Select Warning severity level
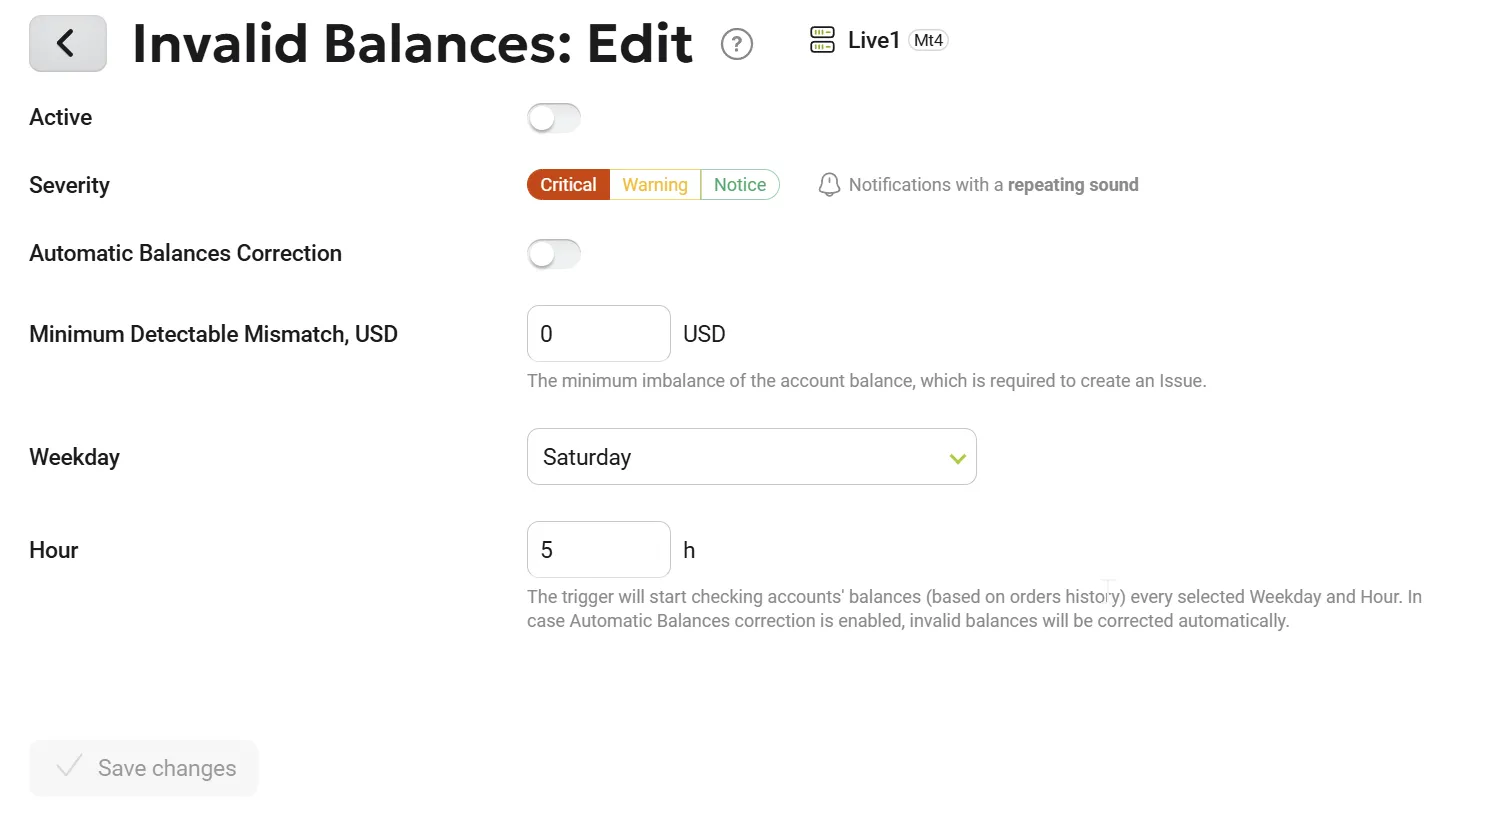This screenshot has height=823, width=1489. [655, 185]
